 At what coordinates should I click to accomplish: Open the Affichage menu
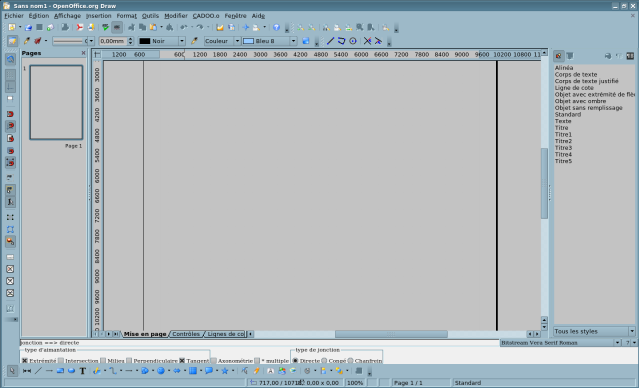pyautogui.click(x=67, y=15)
